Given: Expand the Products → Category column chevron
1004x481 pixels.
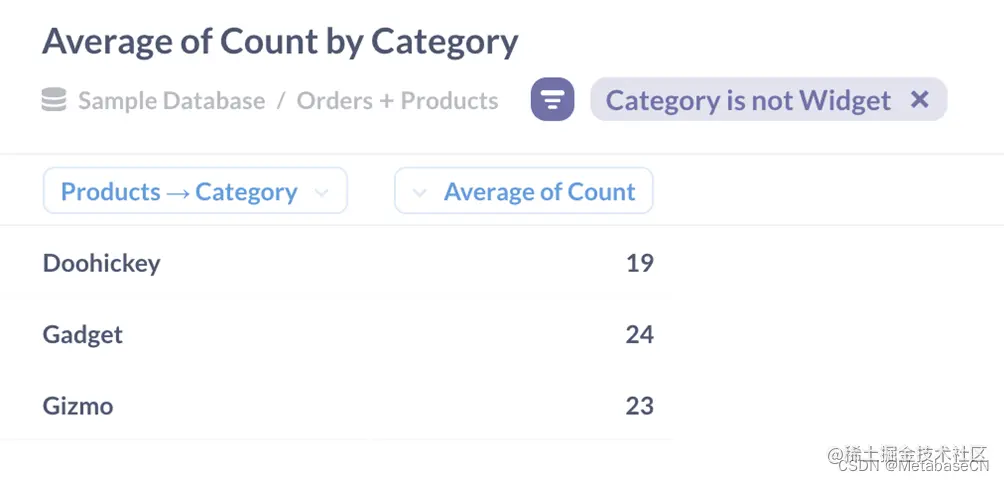Looking at the screenshot, I should [x=322, y=192].
